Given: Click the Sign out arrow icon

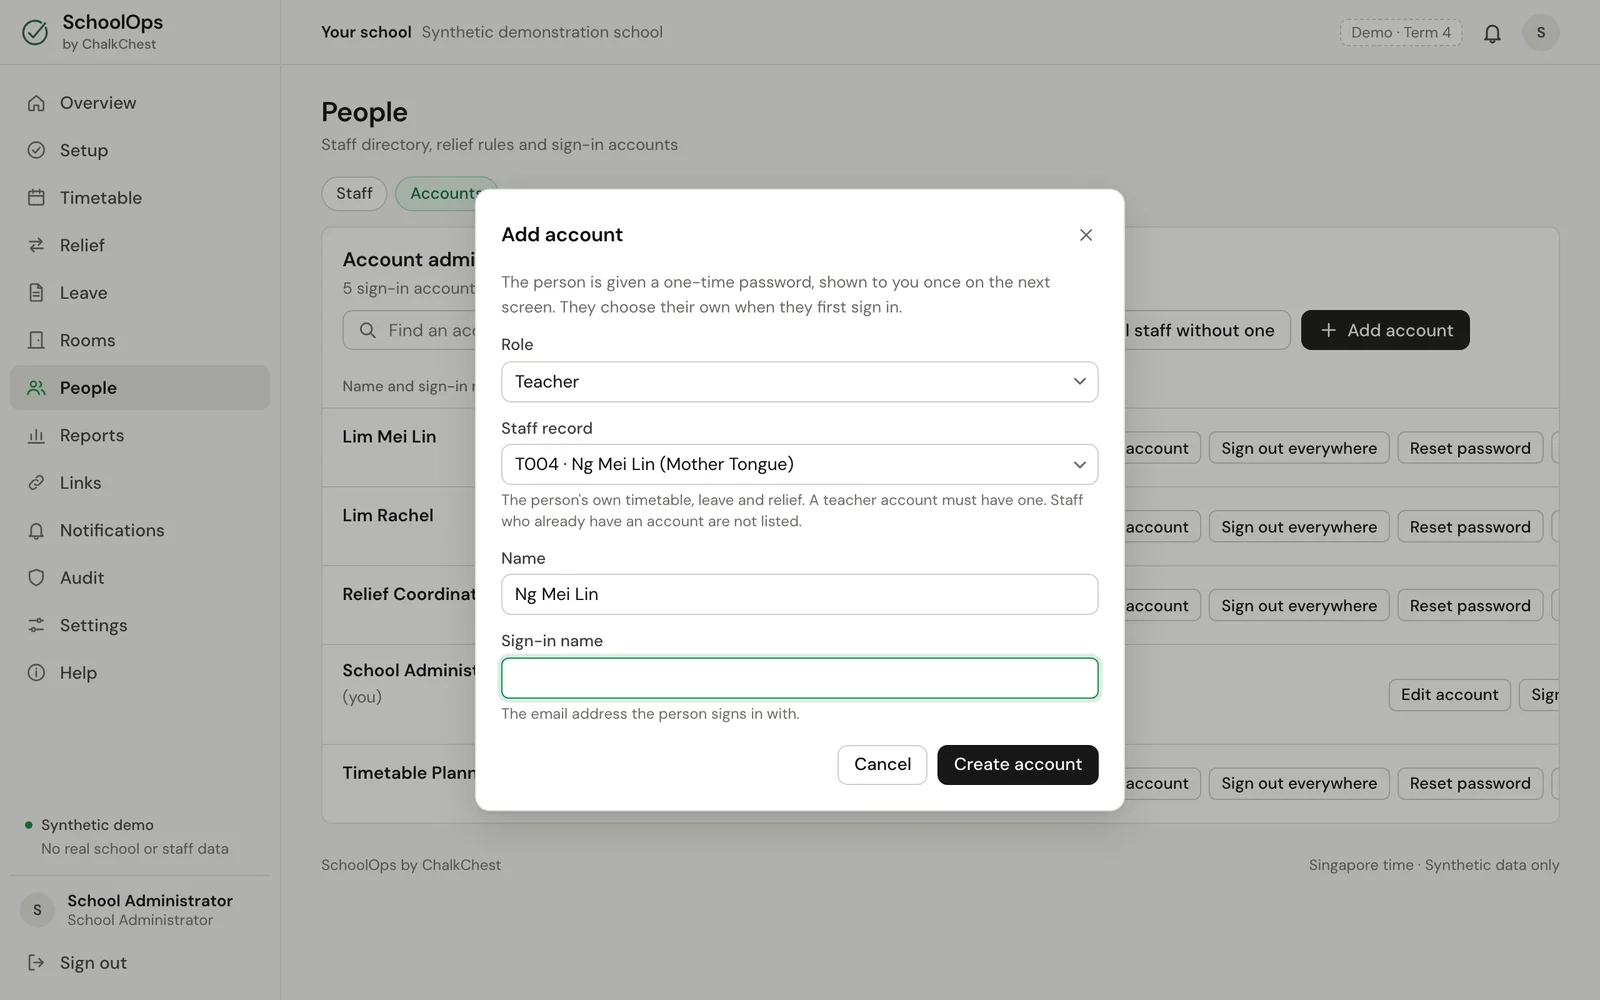Looking at the screenshot, I should click(x=36, y=963).
